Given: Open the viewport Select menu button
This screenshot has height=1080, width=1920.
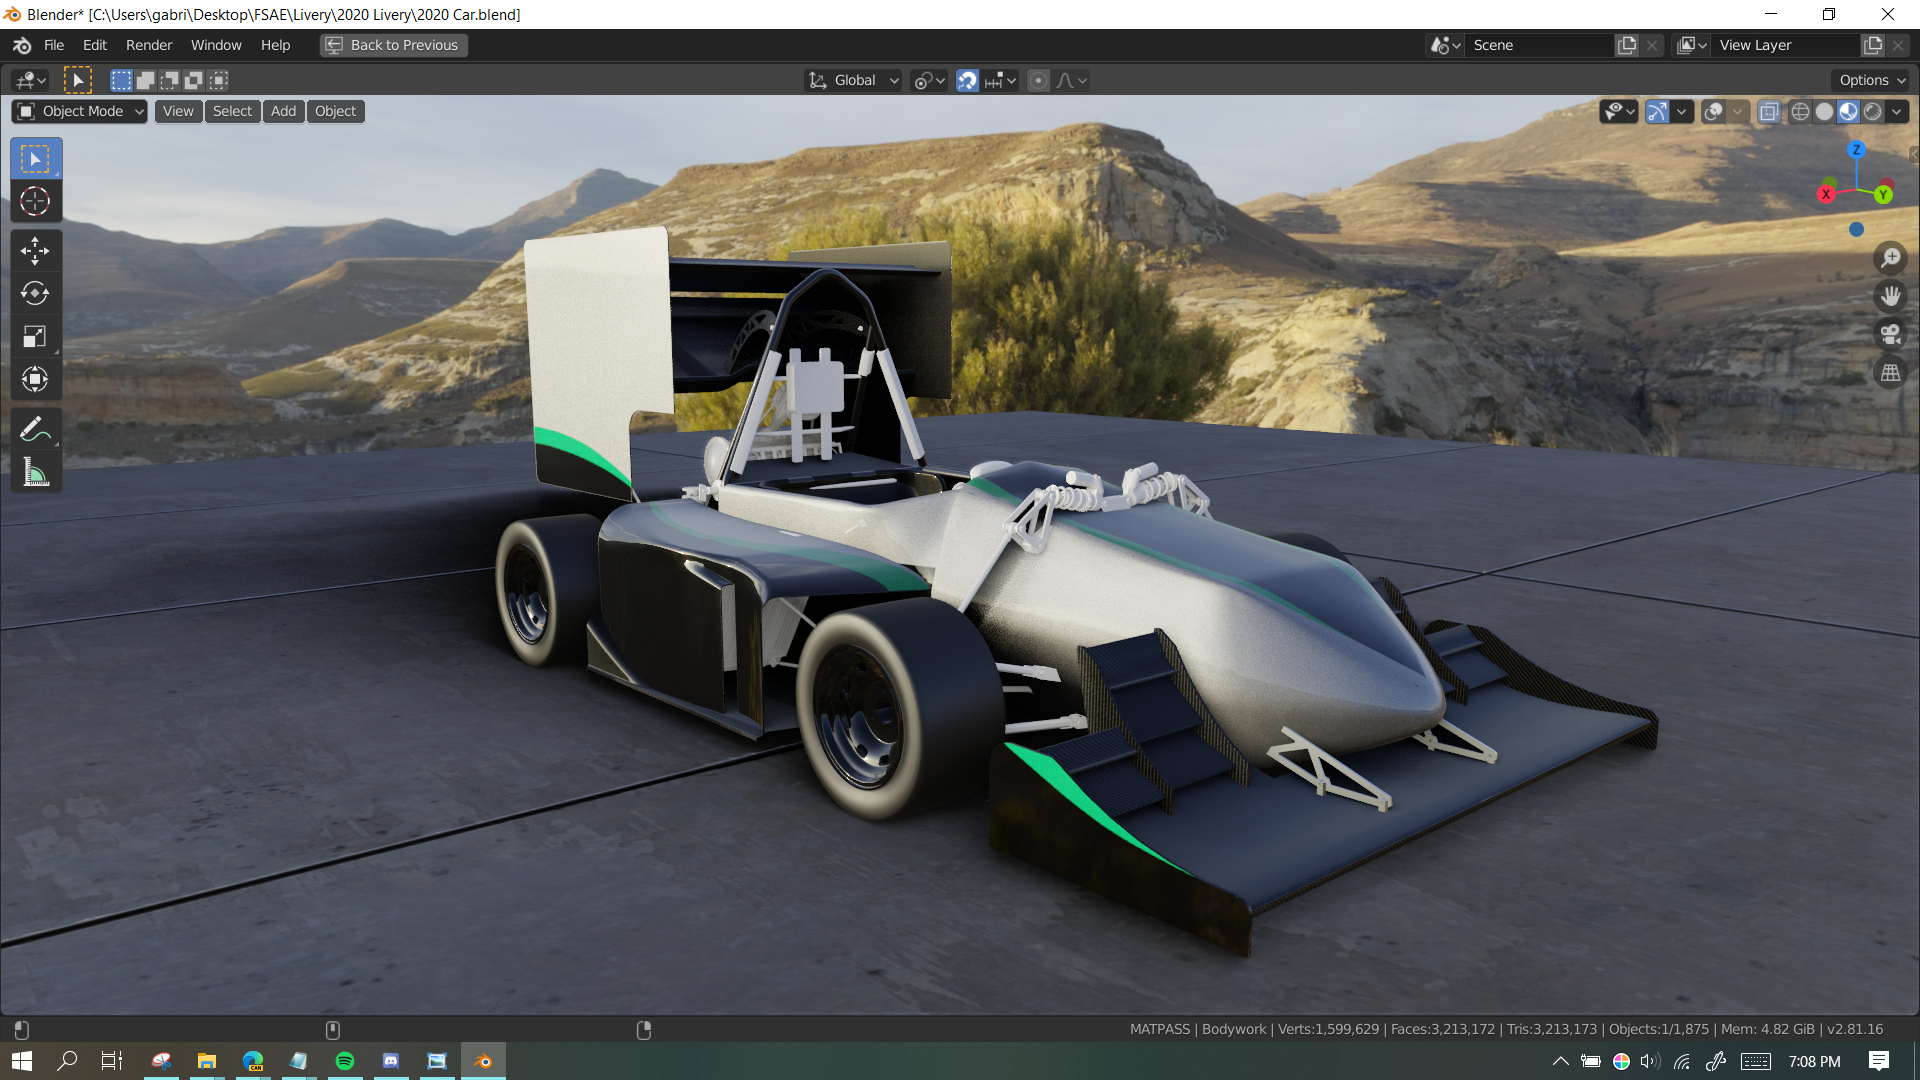Looking at the screenshot, I should coord(232,112).
